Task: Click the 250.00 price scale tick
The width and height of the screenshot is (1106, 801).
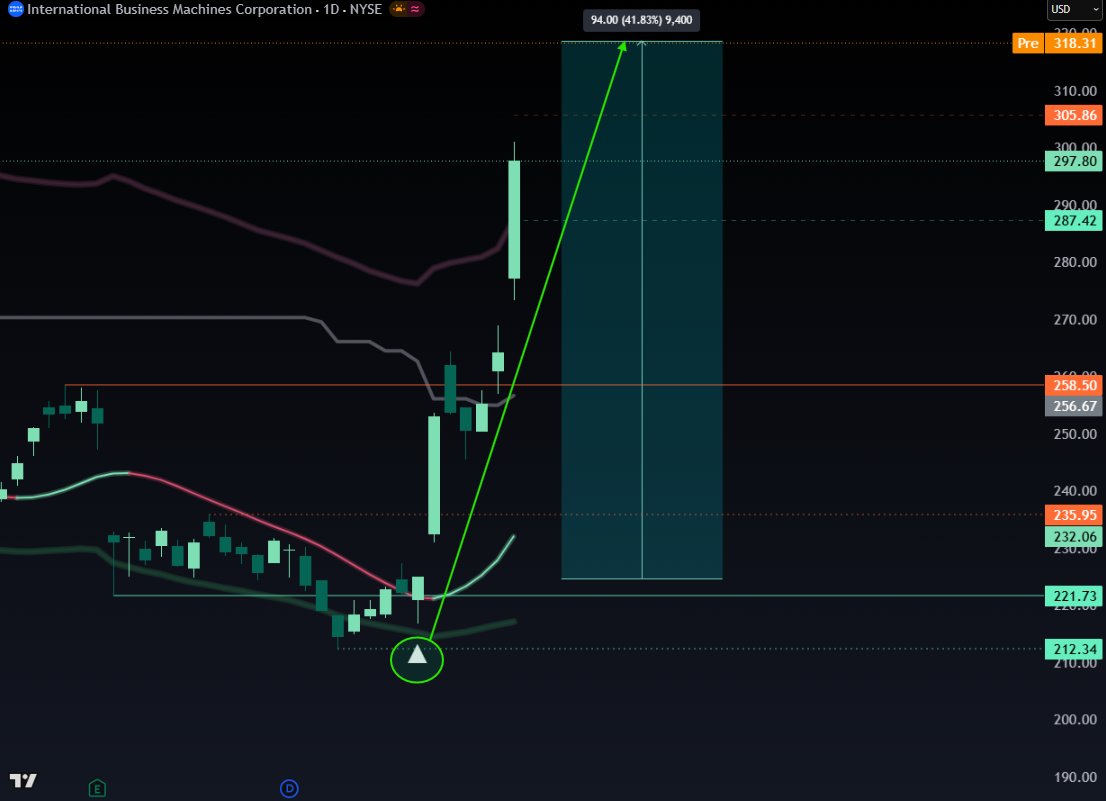Action: click(1075, 434)
